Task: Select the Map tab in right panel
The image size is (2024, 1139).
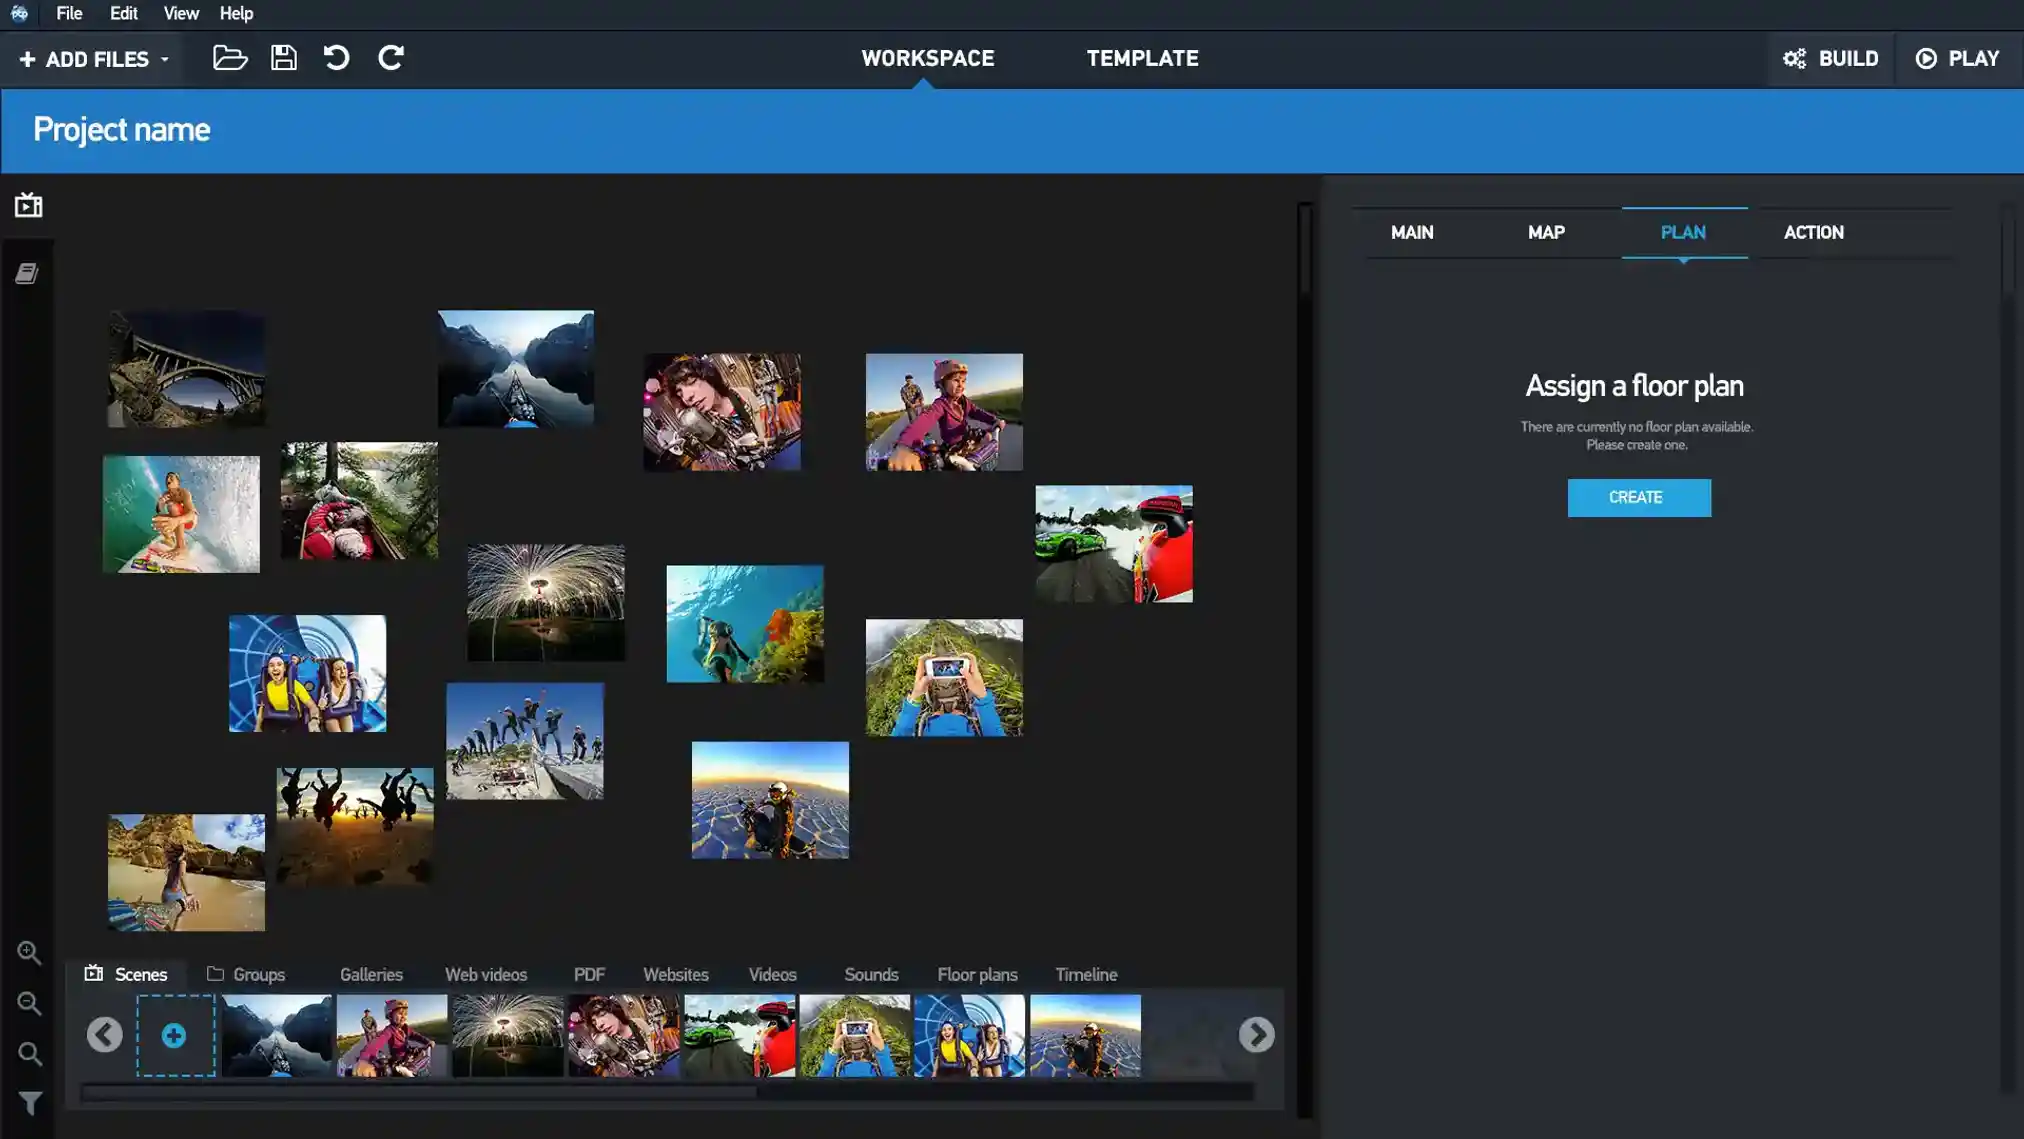Action: pos(1546,233)
